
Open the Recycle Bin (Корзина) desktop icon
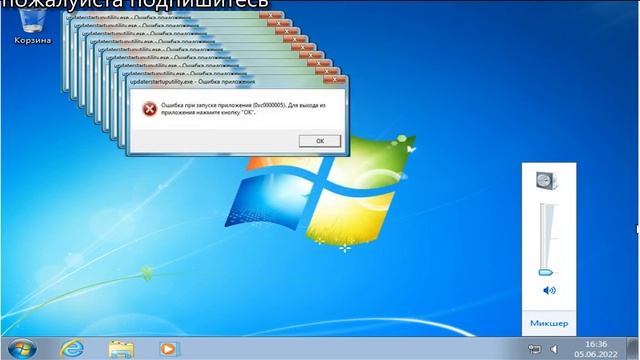pos(32,26)
